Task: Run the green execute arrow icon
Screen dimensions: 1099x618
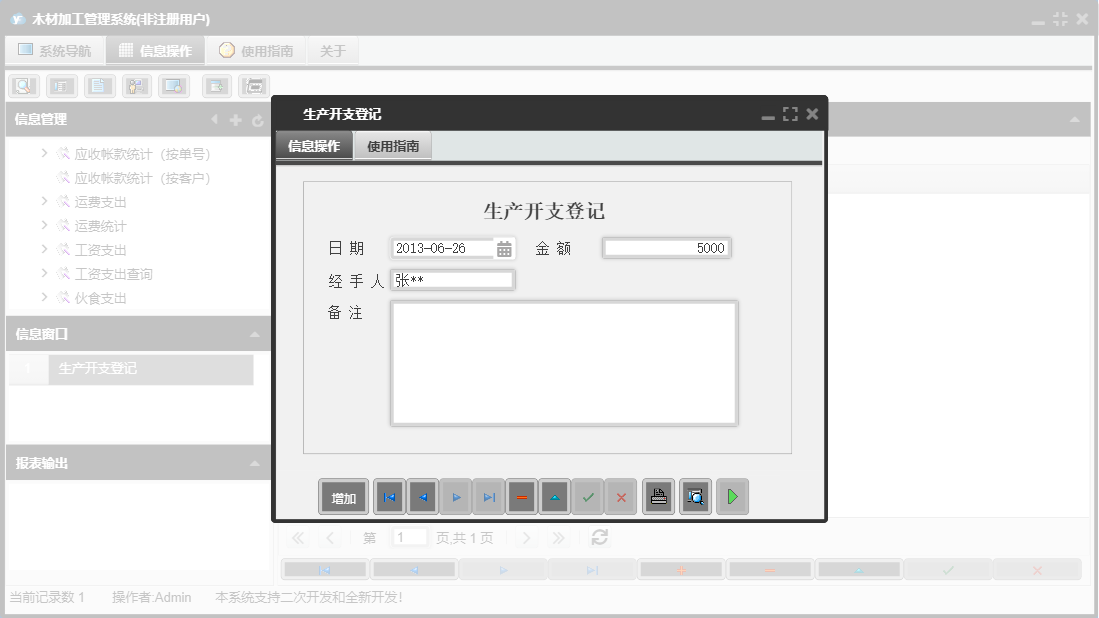Action: [732, 496]
